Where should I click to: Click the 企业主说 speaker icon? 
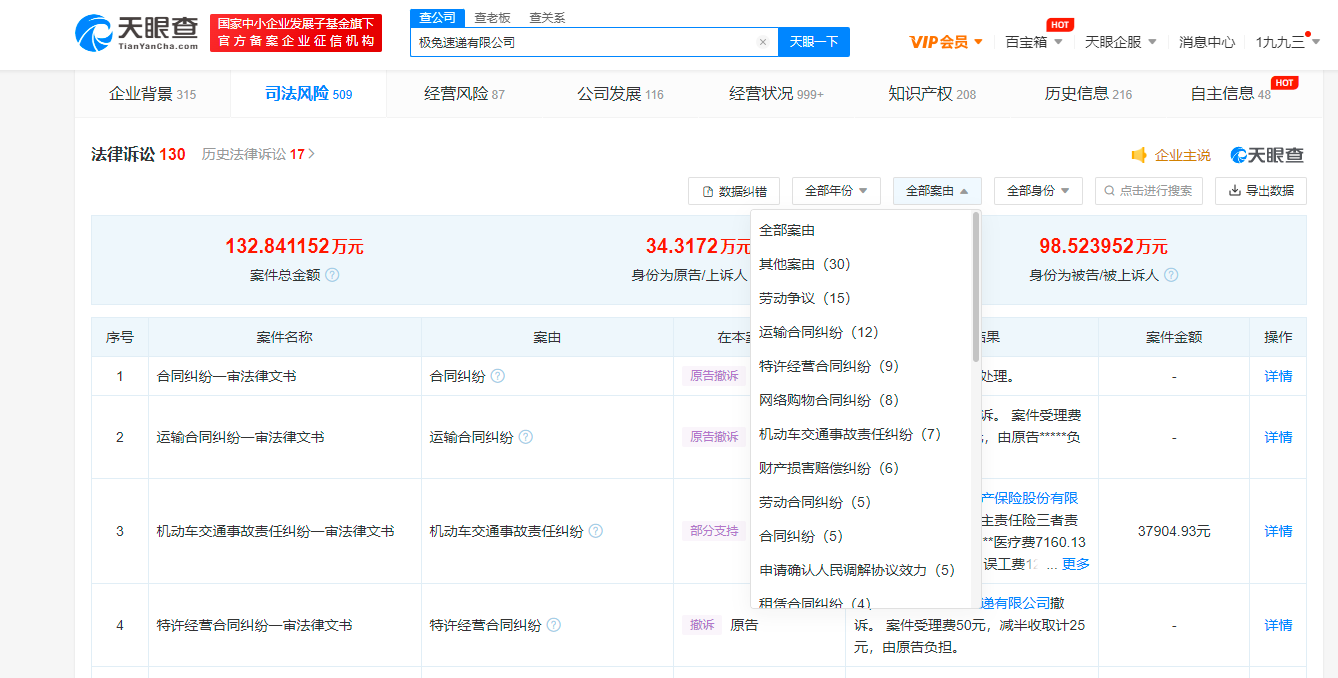pyautogui.click(x=1139, y=155)
